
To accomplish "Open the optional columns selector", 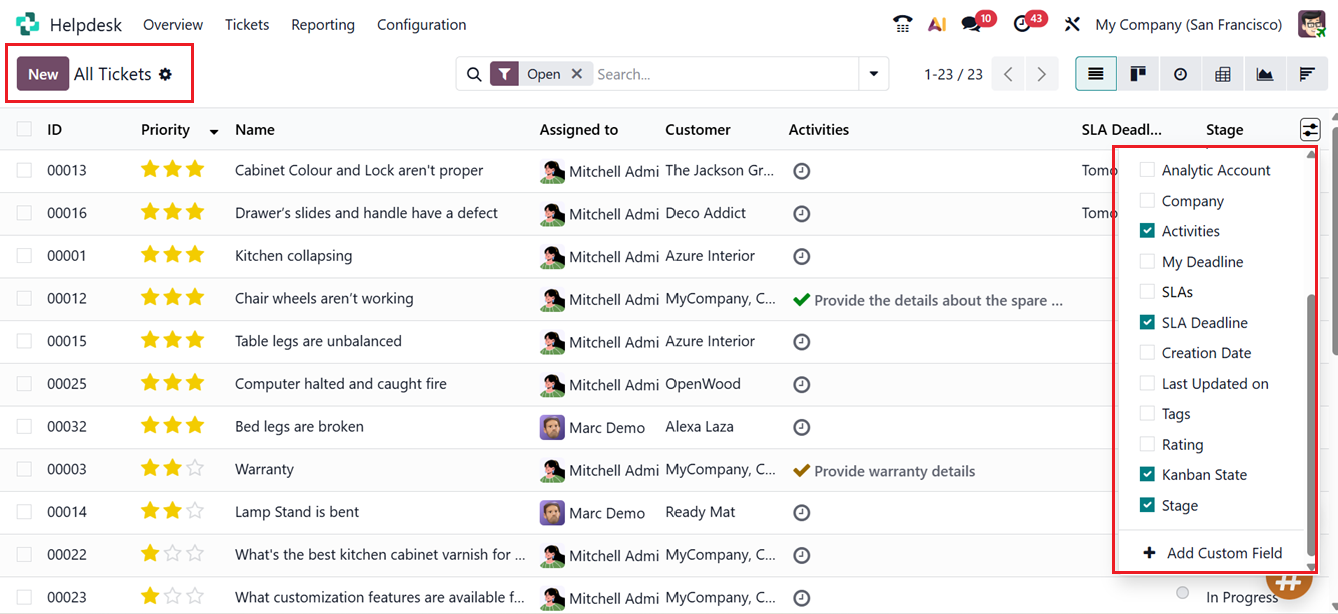I will [1310, 129].
